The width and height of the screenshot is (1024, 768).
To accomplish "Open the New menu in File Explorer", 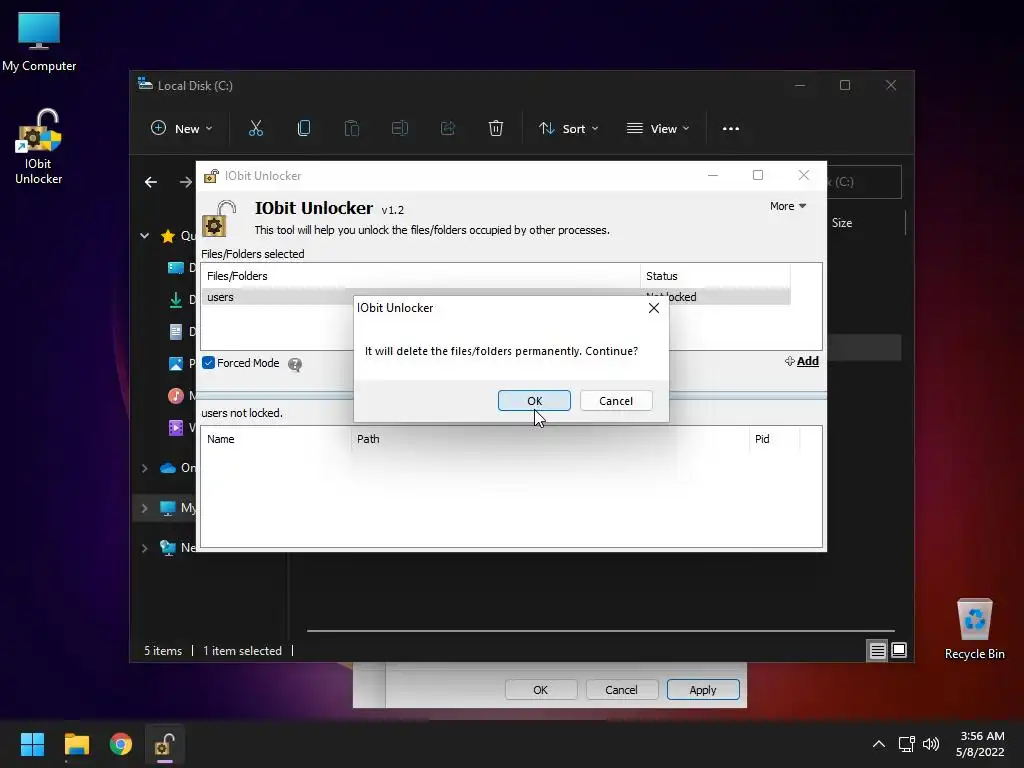I will (x=182, y=129).
